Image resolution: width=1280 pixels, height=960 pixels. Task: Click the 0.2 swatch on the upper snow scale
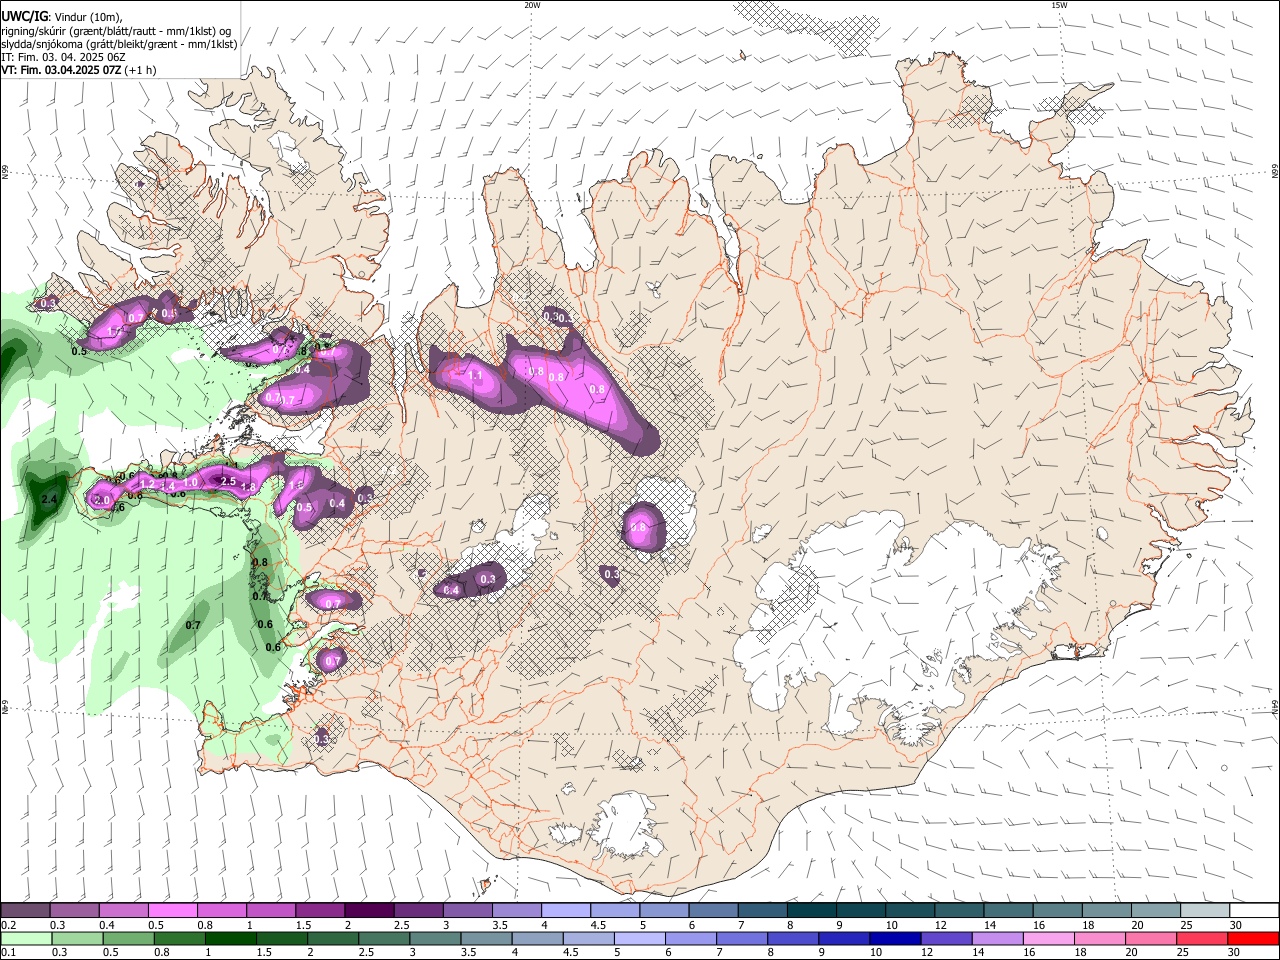[25, 911]
